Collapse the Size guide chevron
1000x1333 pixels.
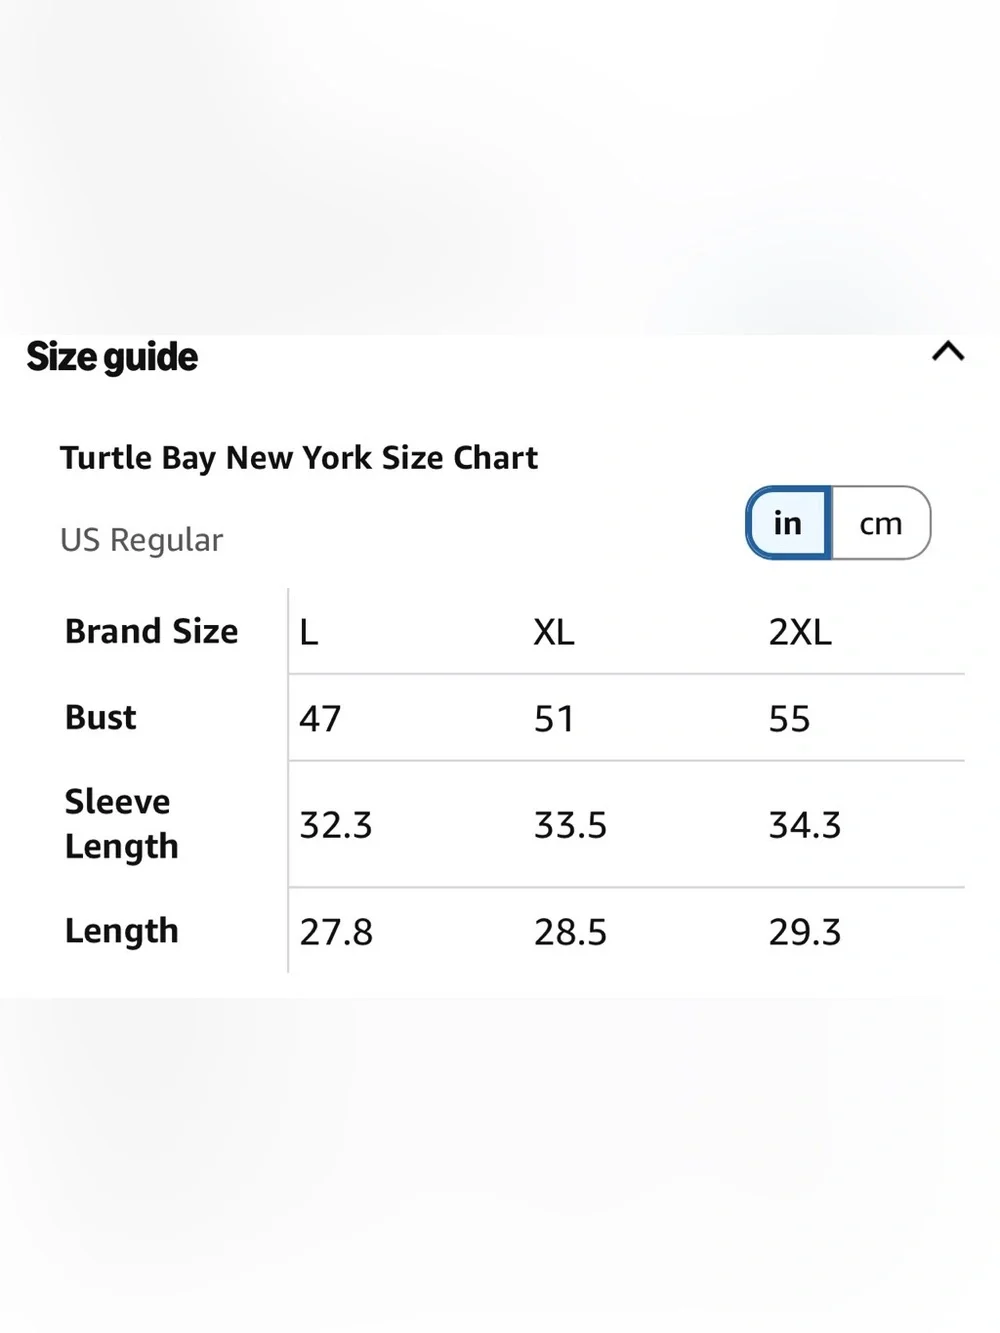click(948, 352)
